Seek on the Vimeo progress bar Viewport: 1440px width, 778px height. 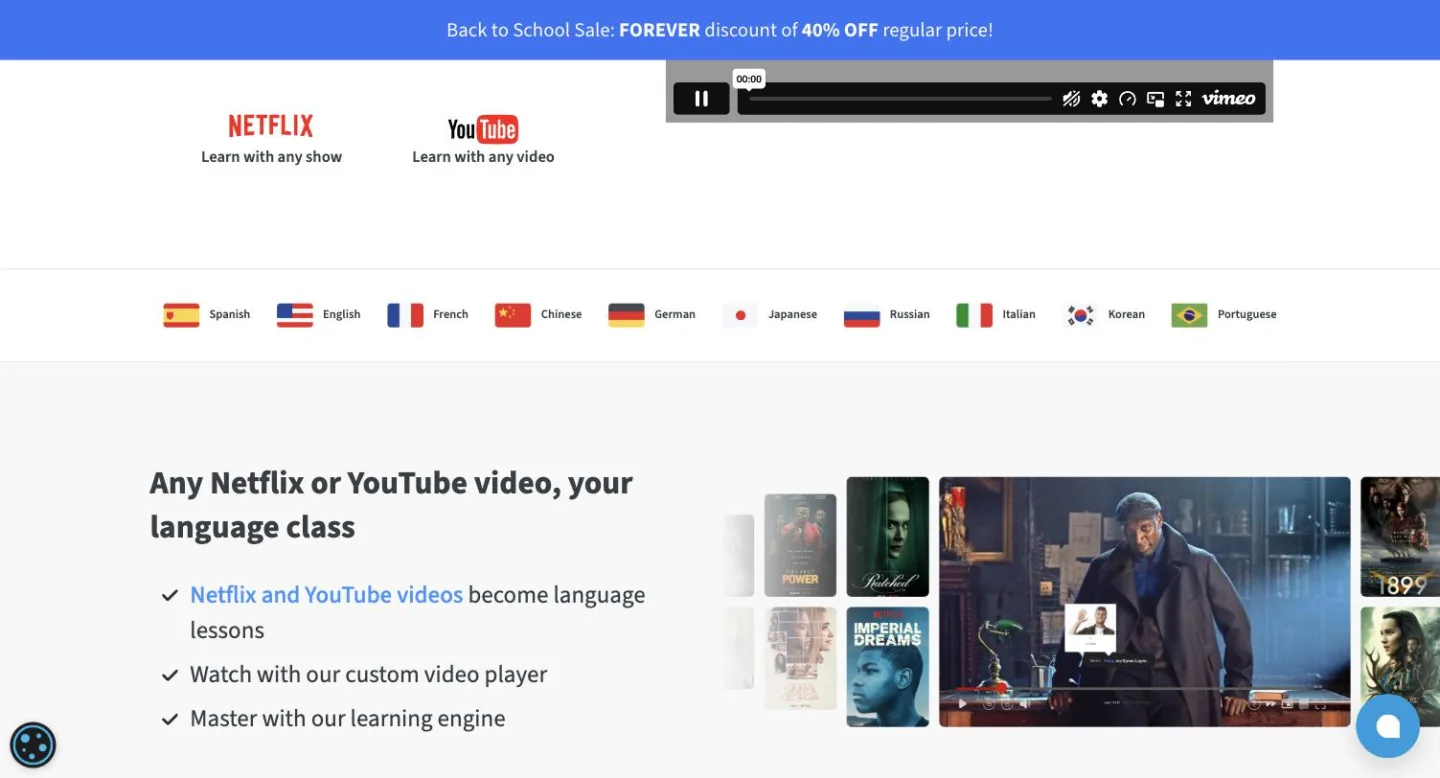click(x=900, y=99)
